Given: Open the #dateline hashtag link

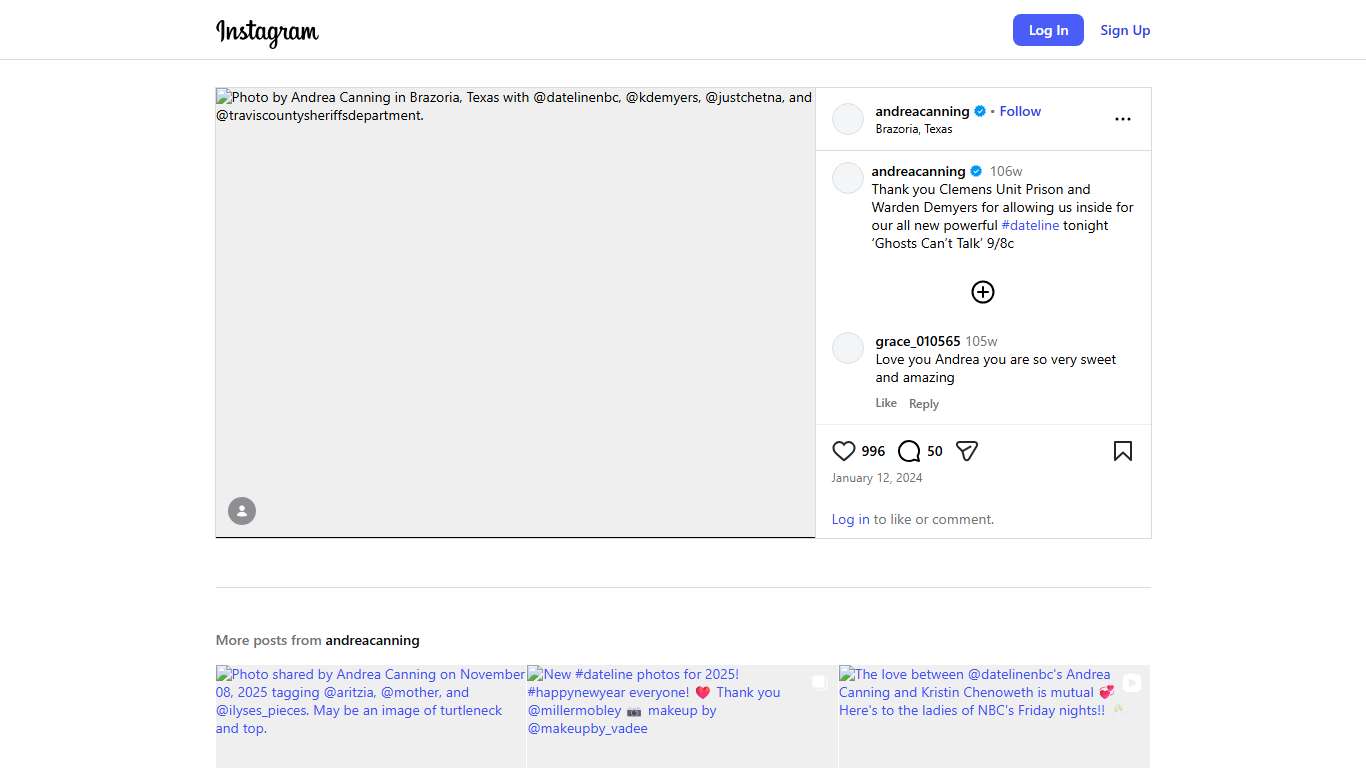Looking at the screenshot, I should pyautogui.click(x=1030, y=225).
